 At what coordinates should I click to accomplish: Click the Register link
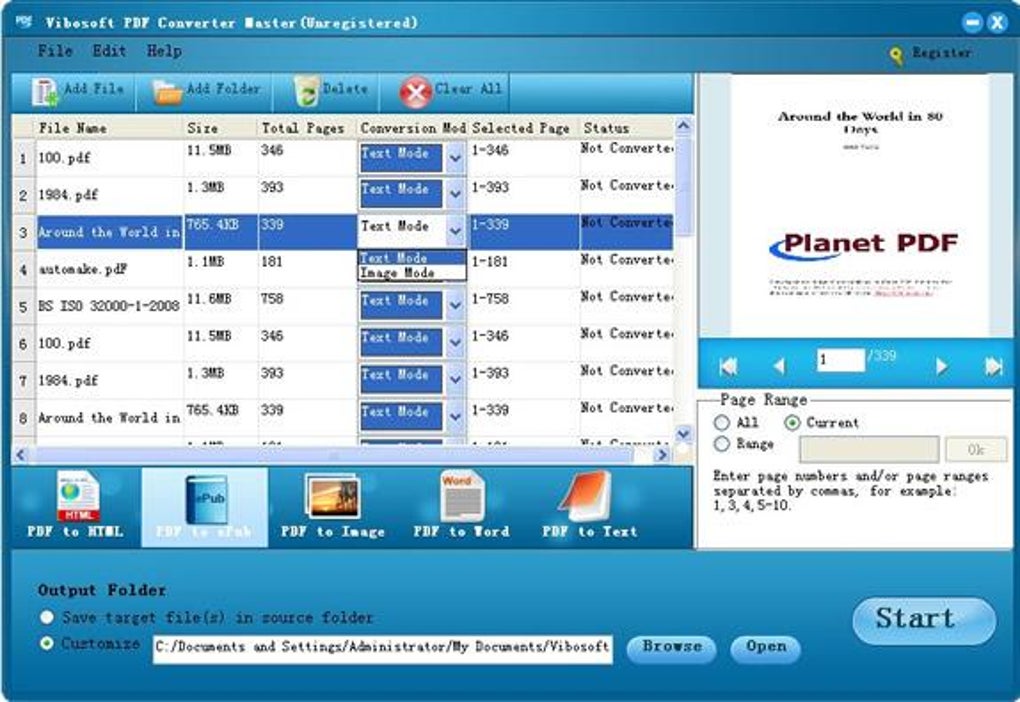pos(941,53)
